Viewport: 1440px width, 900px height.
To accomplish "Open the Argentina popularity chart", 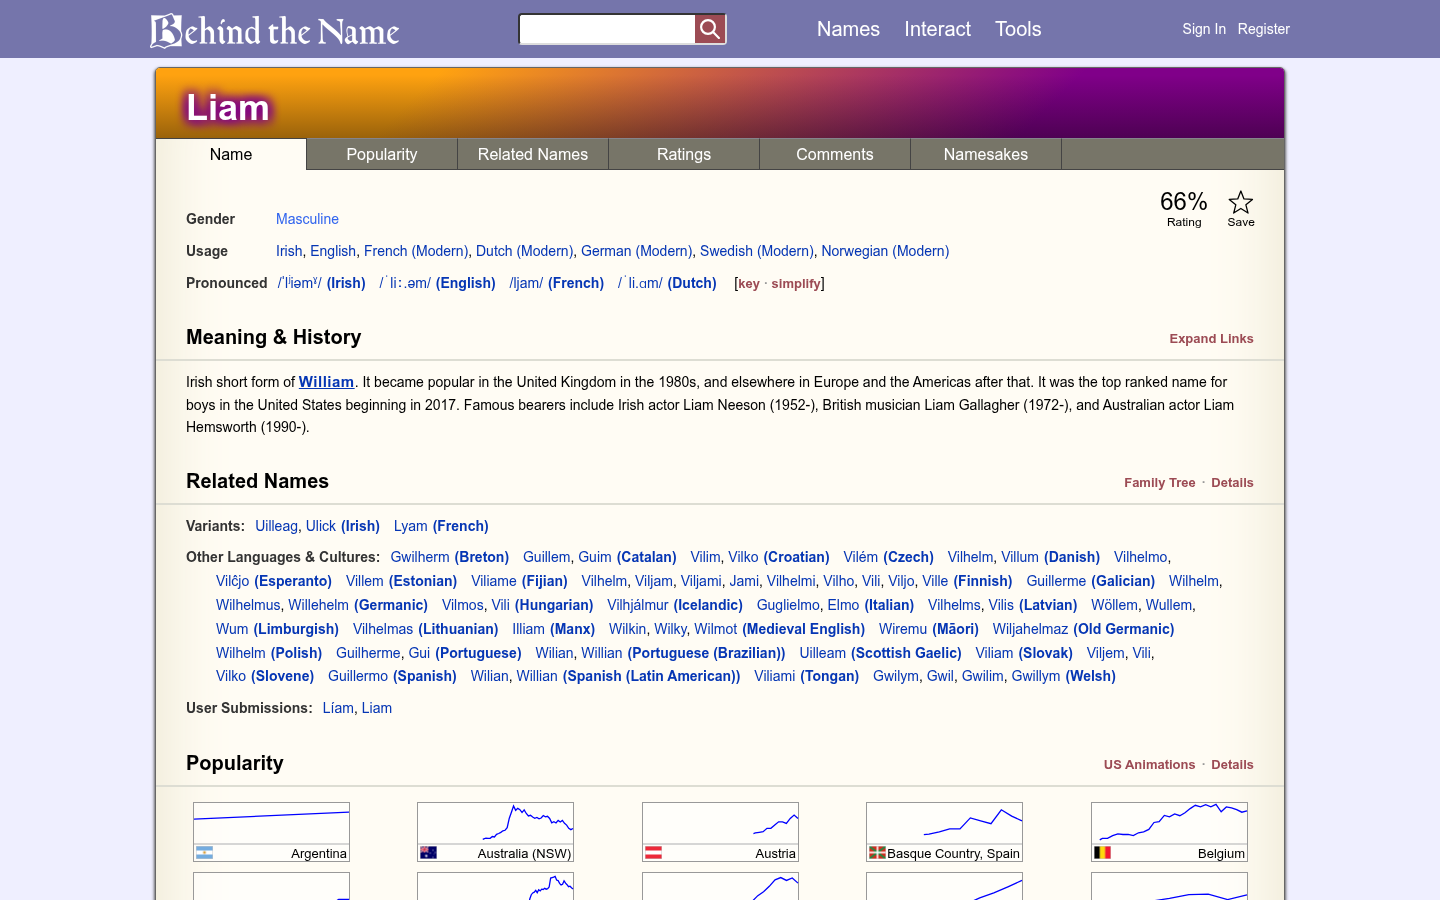I will coord(271,832).
